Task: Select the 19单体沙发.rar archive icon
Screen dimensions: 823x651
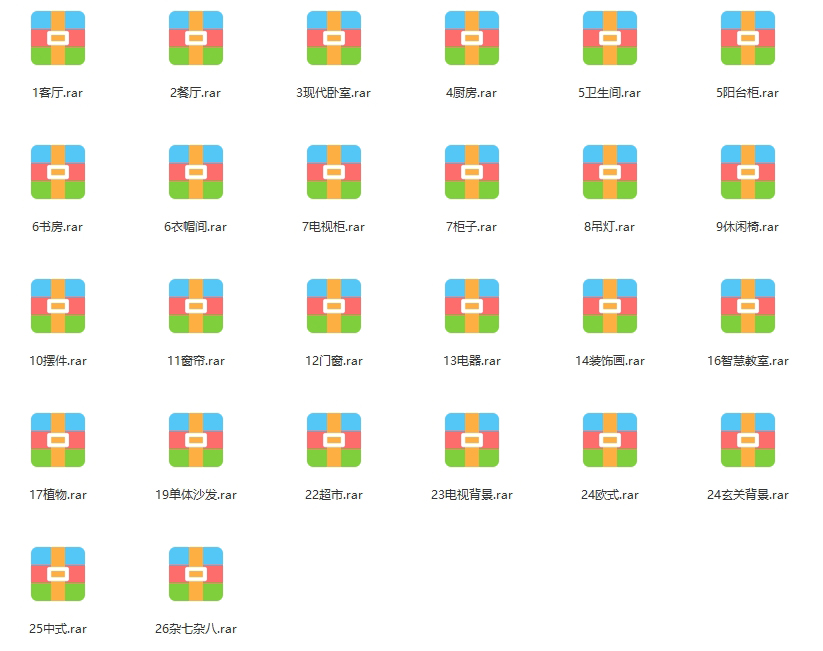Action: pyautogui.click(x=196, y=439)
